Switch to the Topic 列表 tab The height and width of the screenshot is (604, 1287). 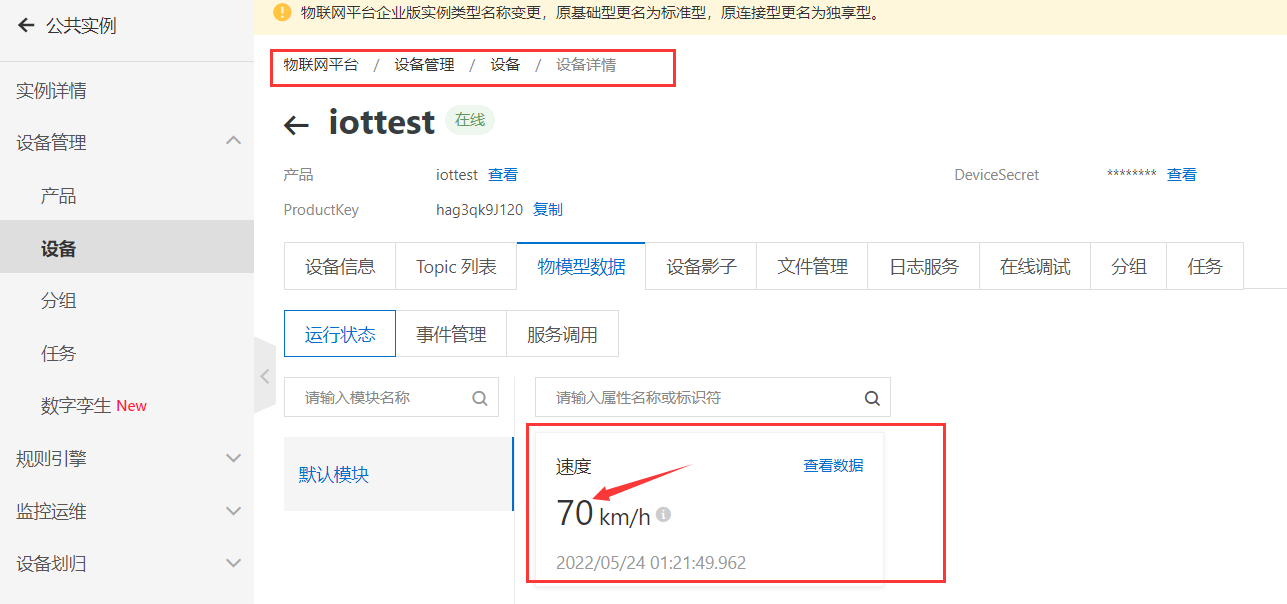(x=456, y=267)
